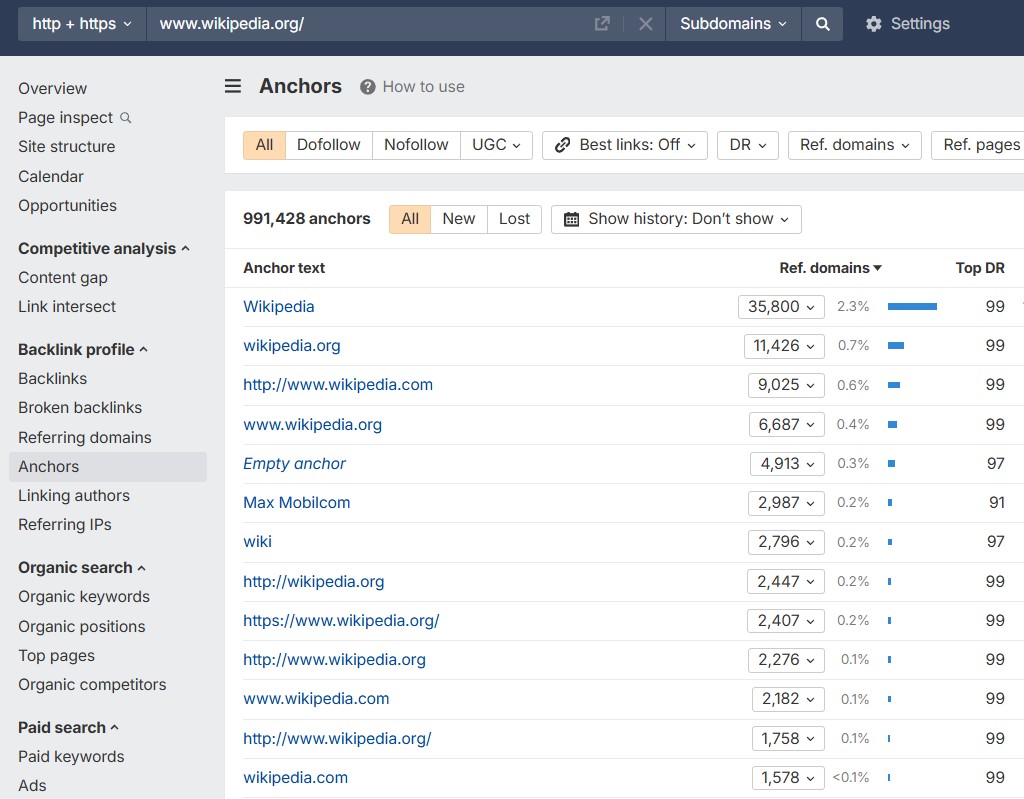Click http://www.wikipedia.com anchor link

[x=338, y=385]
